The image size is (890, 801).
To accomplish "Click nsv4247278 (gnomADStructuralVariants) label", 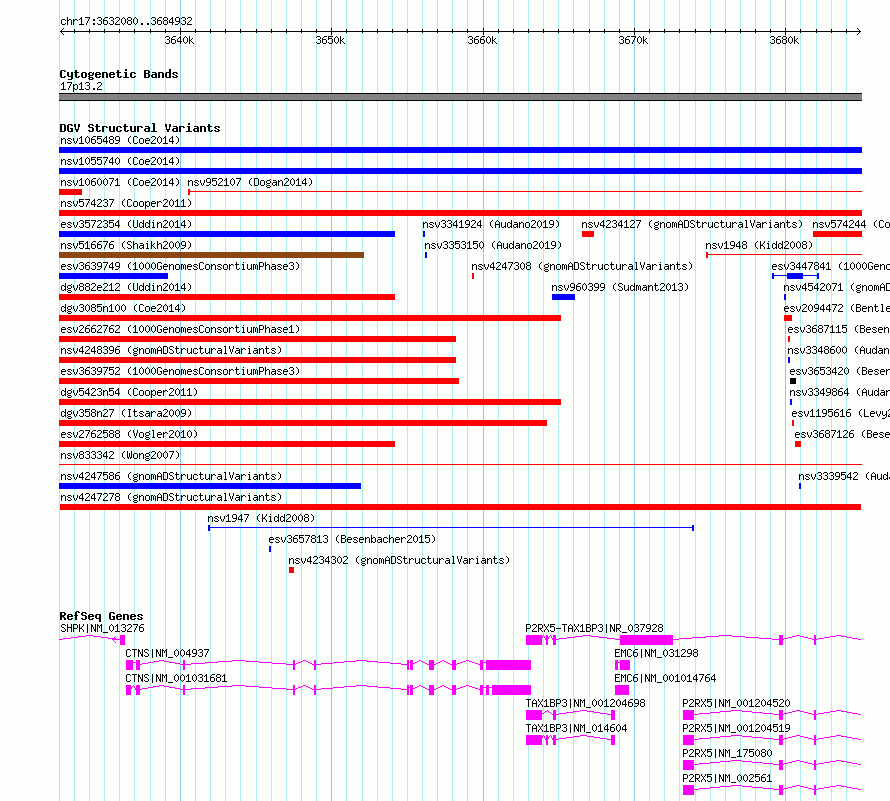I will click(x=171, y=497).
